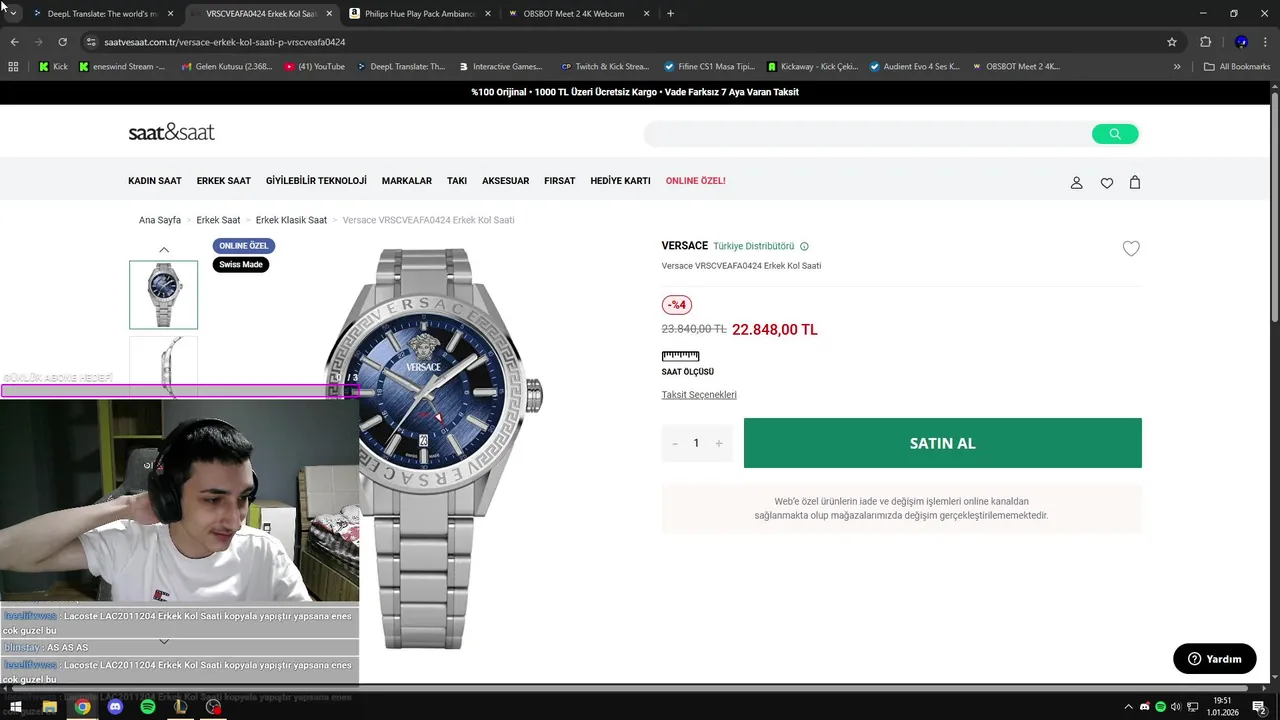Show hidden system tray icons

(1128, 707)
